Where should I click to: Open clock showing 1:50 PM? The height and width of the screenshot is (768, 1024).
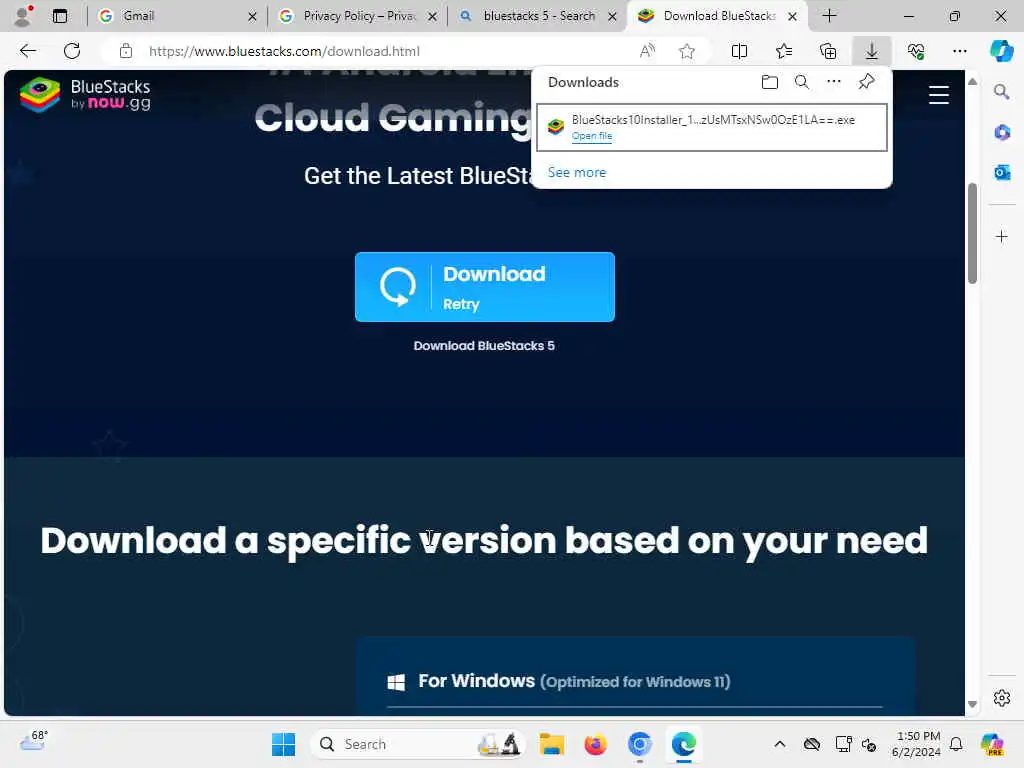click(x=916, y=744)
